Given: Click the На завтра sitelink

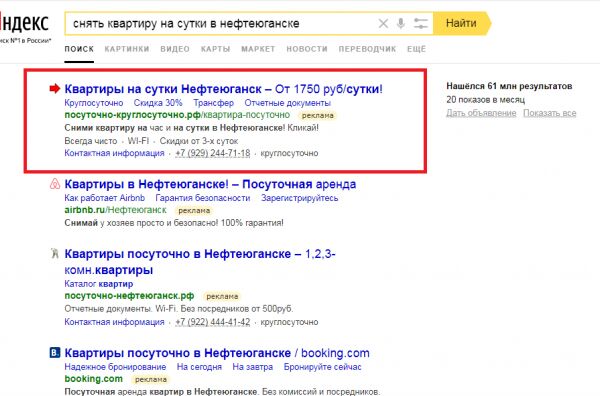Looking at the screenshot, I should (x=253, y=367).
